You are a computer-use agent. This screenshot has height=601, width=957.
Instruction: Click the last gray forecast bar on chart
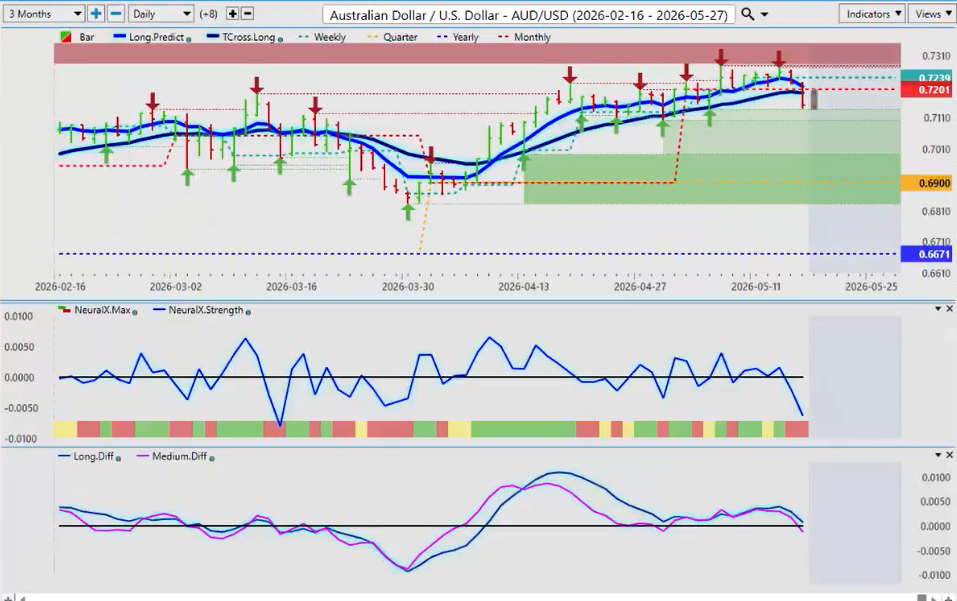[x=814, y=98]
